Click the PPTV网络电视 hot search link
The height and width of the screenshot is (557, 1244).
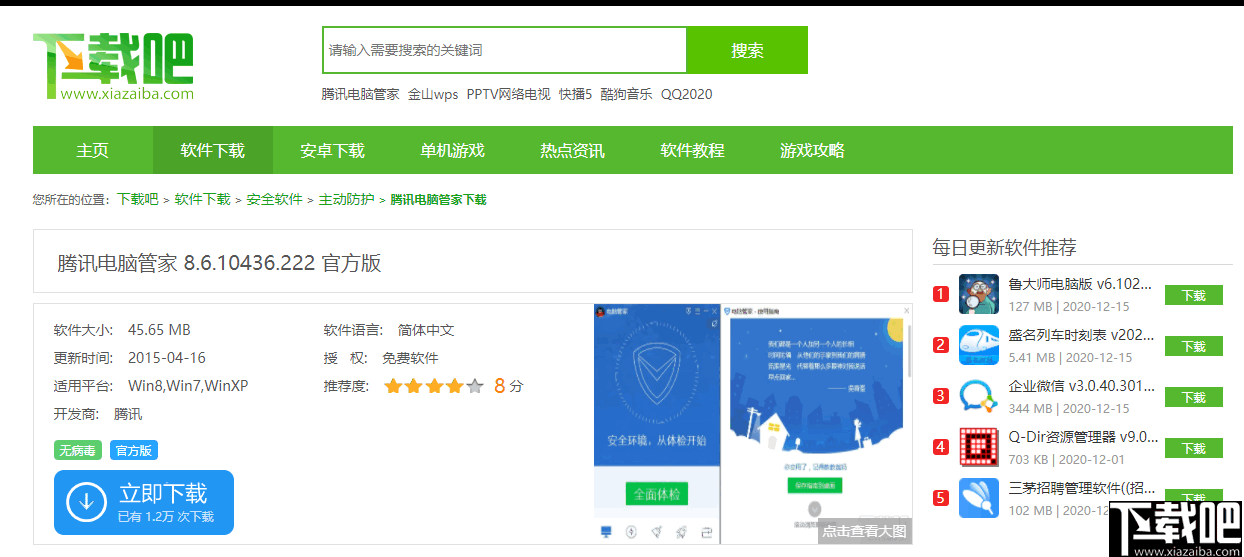[508, 94]
